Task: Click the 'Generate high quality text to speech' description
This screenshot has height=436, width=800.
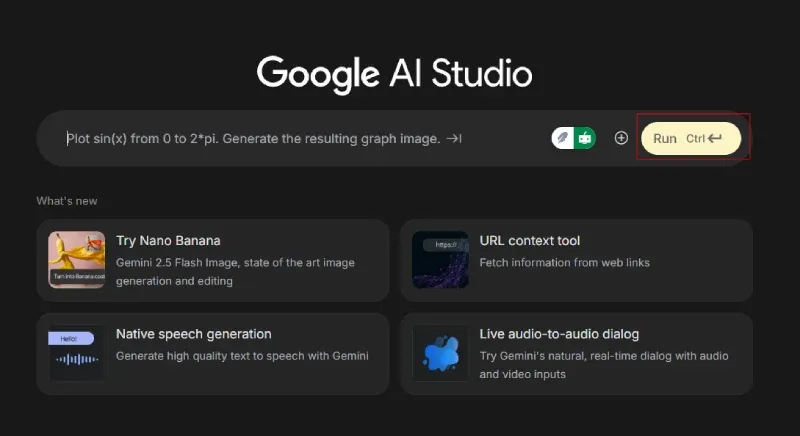Action: (242, 356)
